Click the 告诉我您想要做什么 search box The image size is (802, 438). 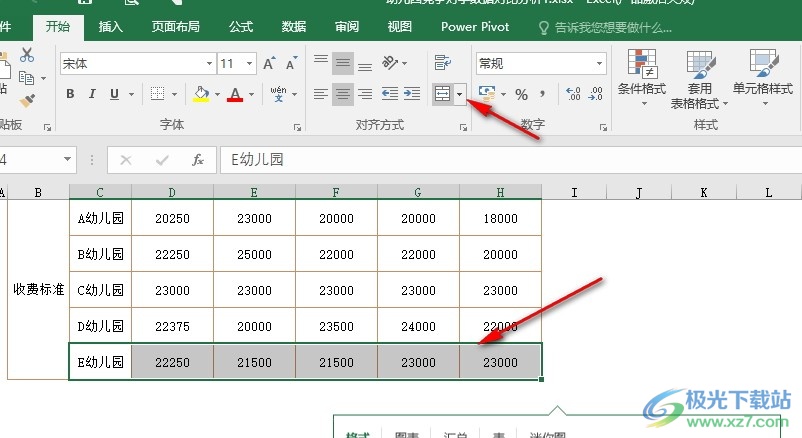pyautogui.click(x=605, y=28)
